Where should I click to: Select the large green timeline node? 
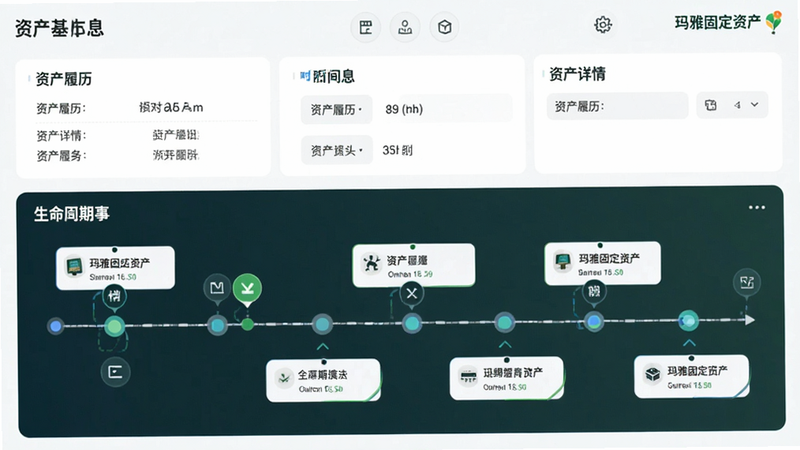tap(114, 327)
